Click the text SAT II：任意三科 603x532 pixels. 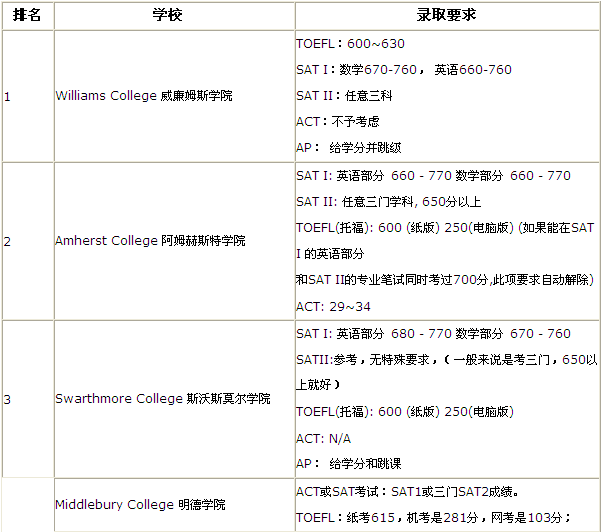[344, 95]
